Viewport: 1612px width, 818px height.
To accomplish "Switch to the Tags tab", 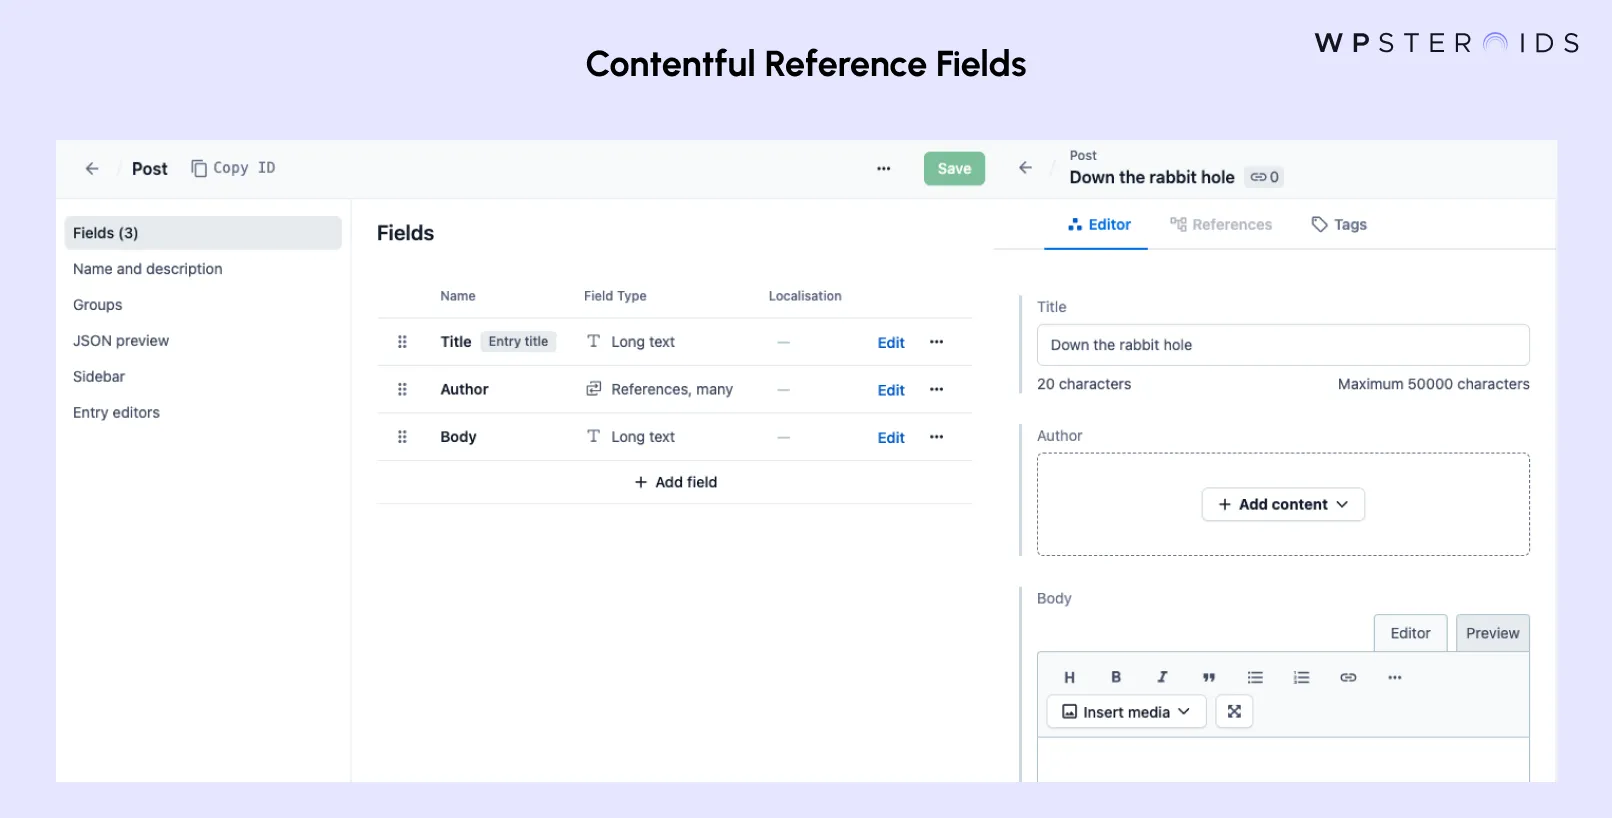I will [1339, 225].
